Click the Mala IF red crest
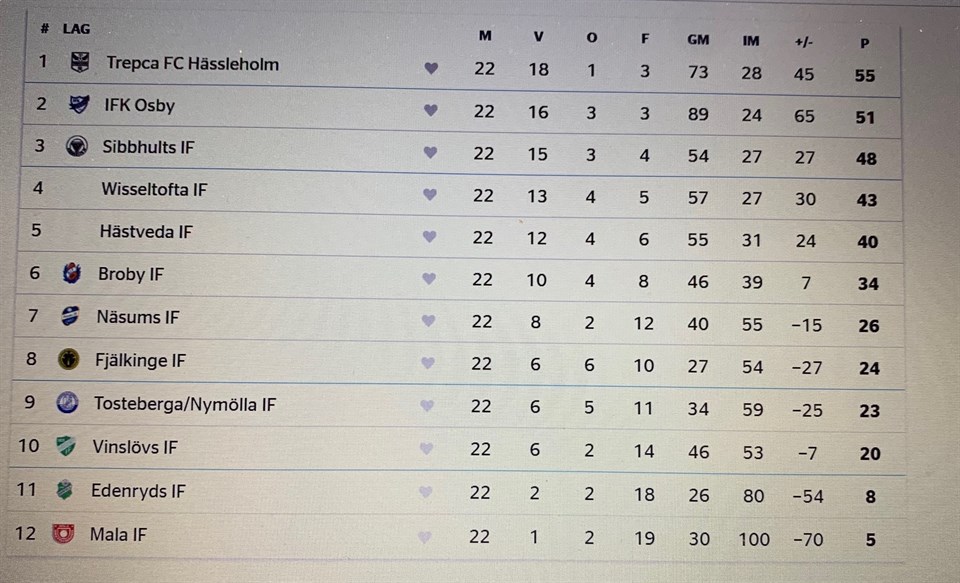This screenshot has width=960, height=583. tap(64, 534)
